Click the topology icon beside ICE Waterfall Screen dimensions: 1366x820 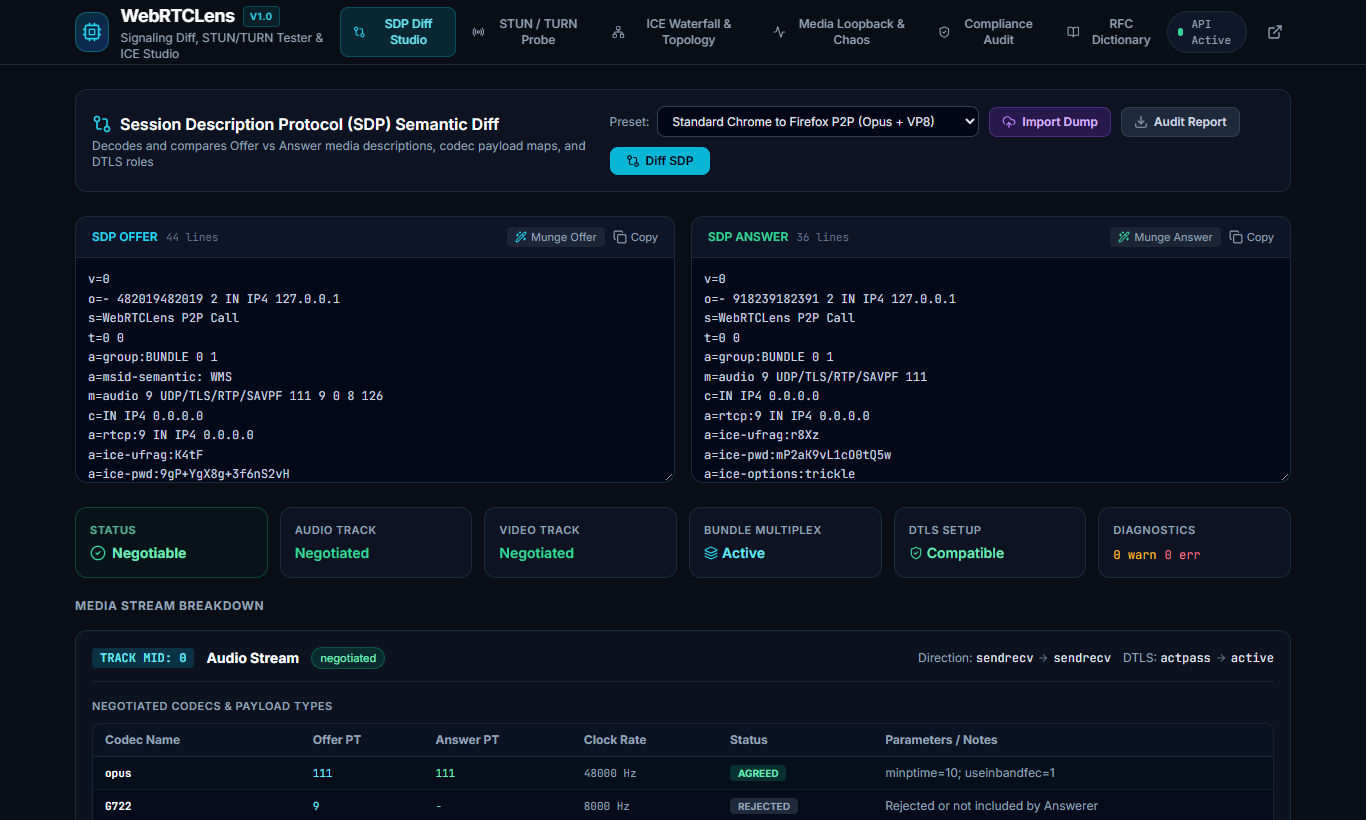pos(618,32)
